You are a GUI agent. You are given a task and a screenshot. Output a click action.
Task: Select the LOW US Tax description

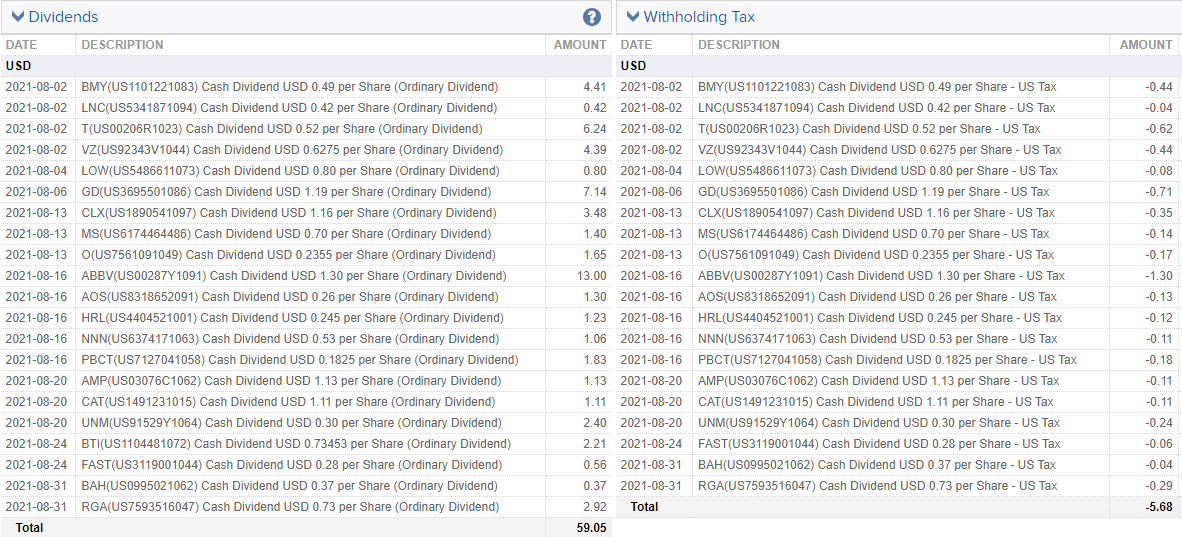pos(878,171)
